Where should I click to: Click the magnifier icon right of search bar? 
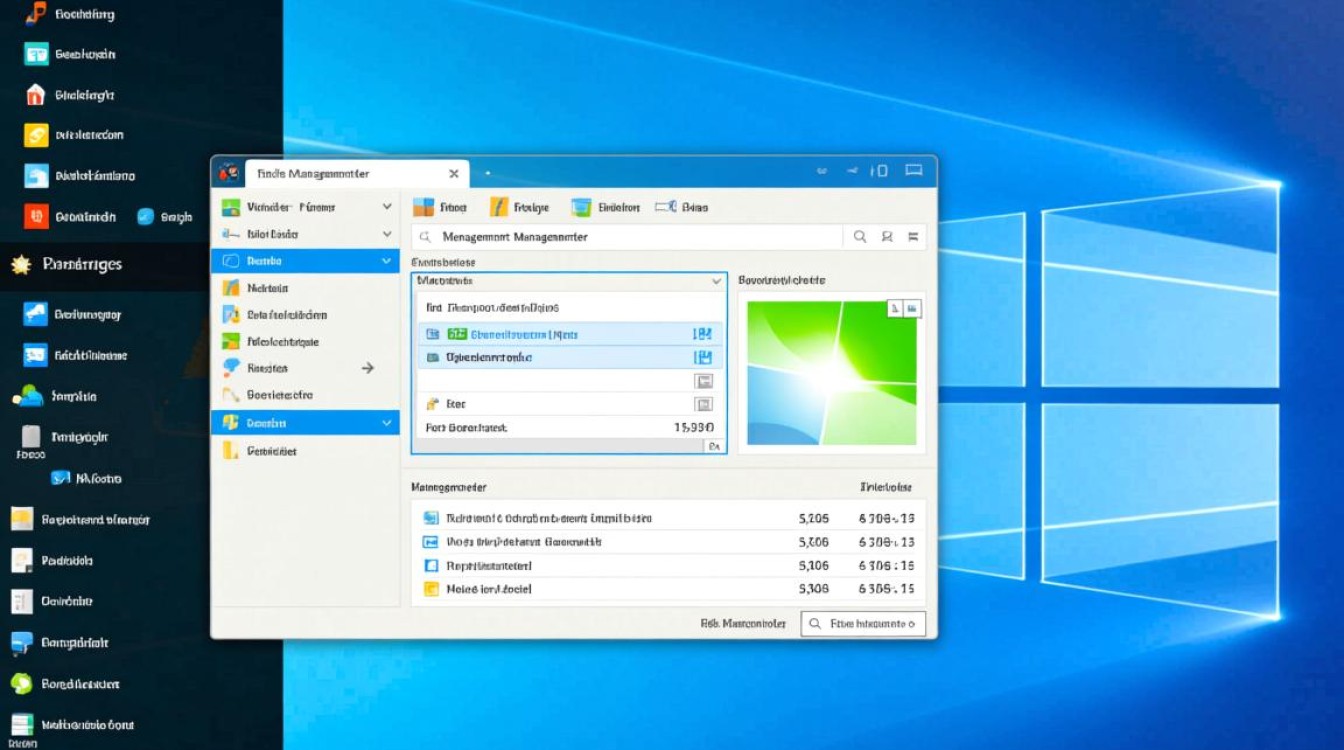(859, 237)
